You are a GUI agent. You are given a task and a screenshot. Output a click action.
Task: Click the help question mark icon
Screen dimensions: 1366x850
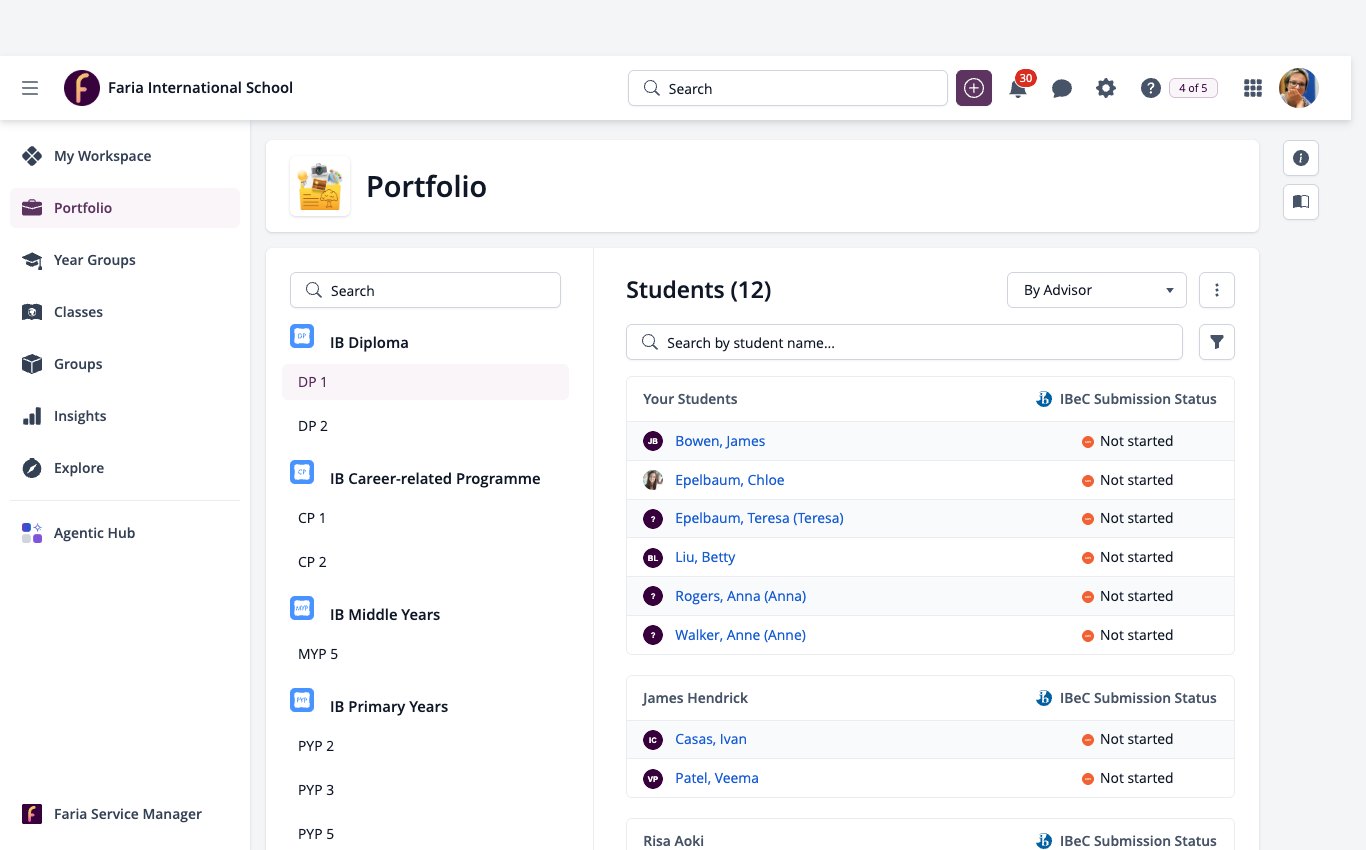click(1150, 88)
